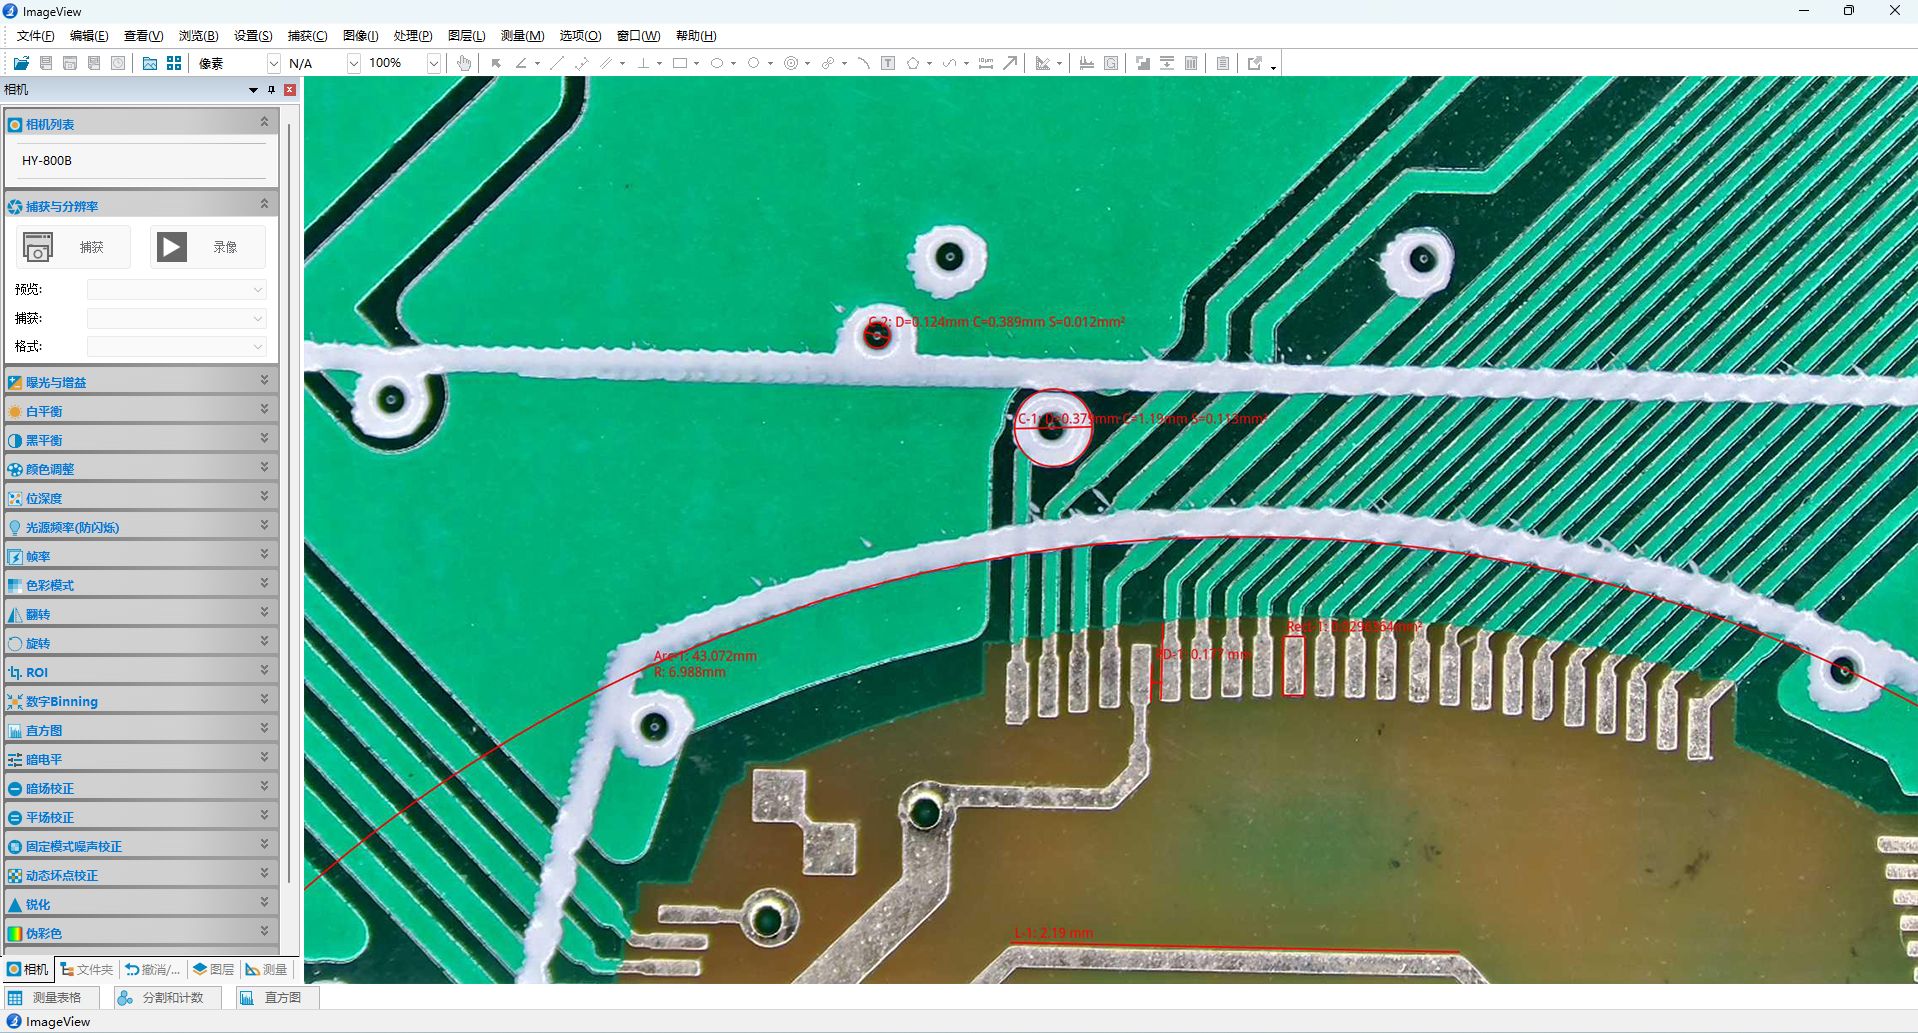Pin the 相机 panel with pushpin
The height and width of the screenshot is (1033, 1918).
(x=271, y=90)
